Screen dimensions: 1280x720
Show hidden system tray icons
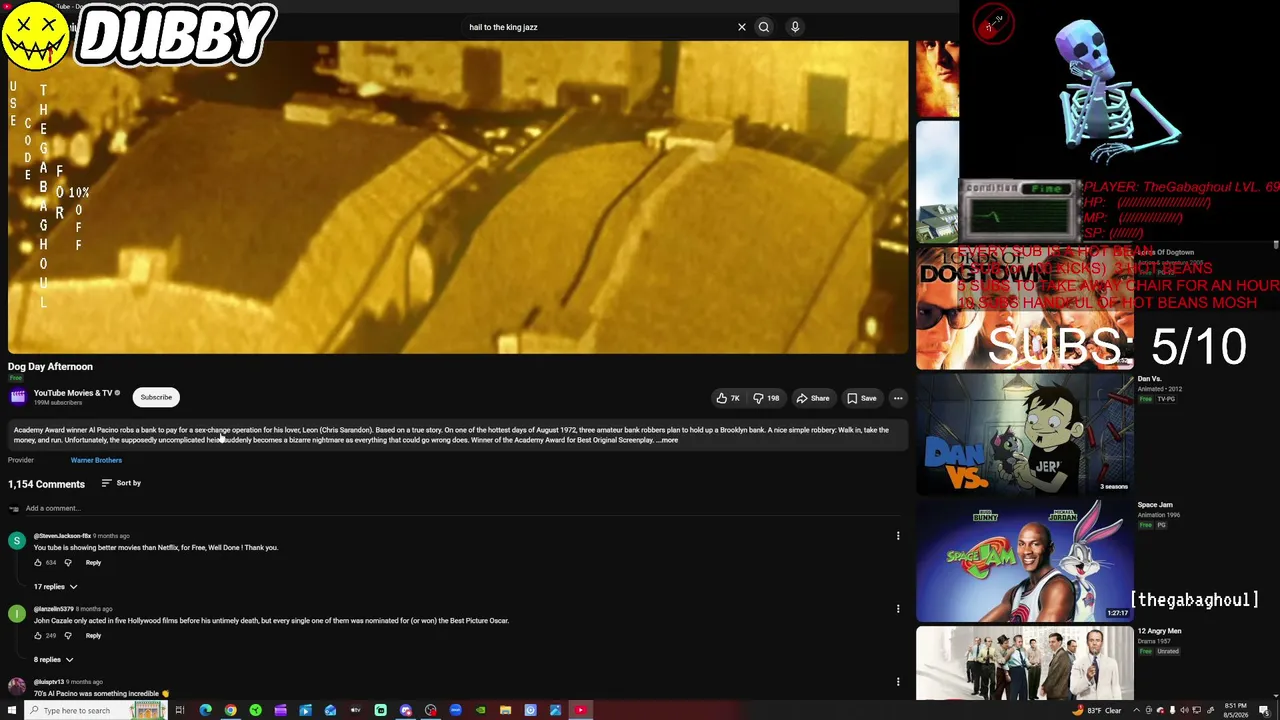[x=1136, y=710]
